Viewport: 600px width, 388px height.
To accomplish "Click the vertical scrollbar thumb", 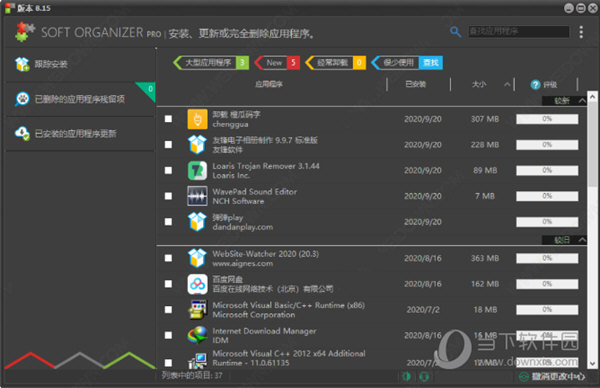I will [x=592, y=145].
